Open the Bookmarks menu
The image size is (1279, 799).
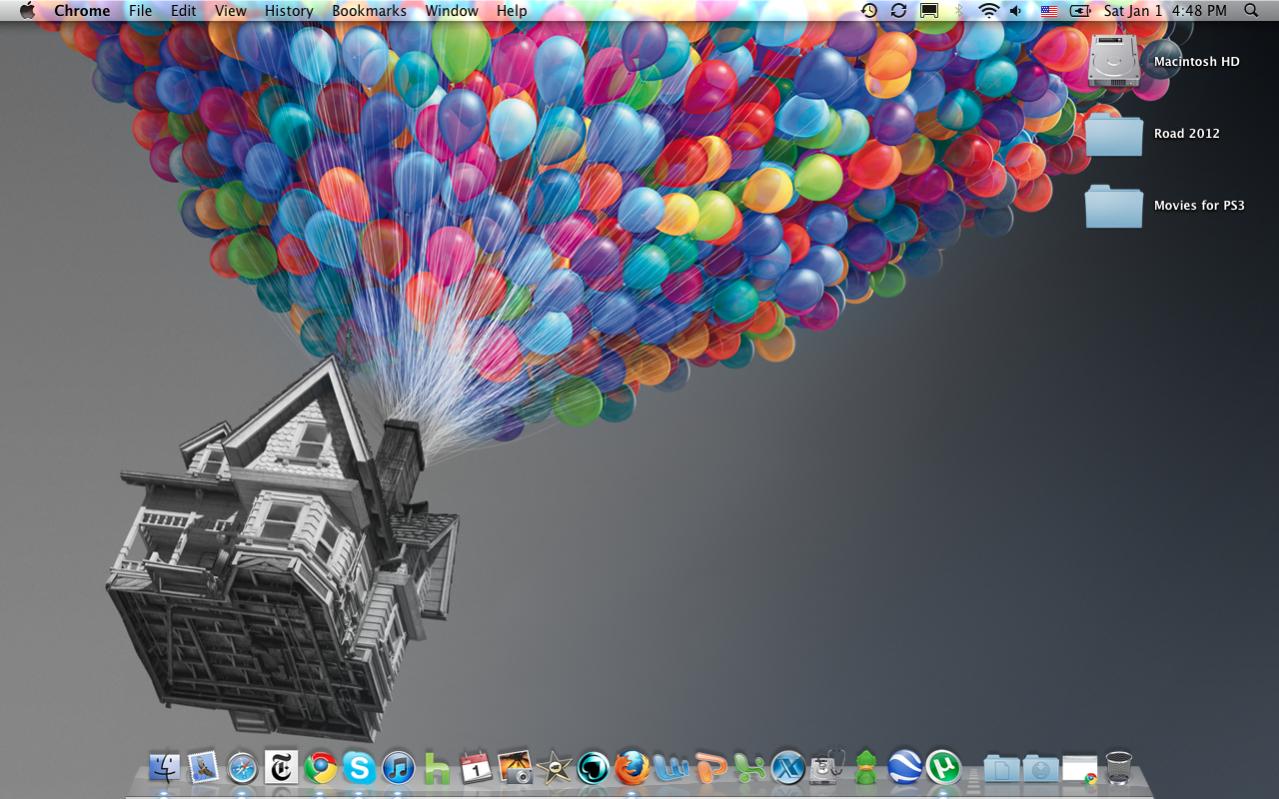pyautogui.click(x=369, y=11)
